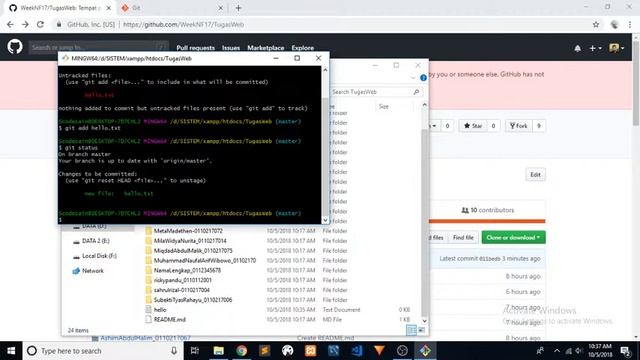
Task: Open the 10 contributors link
Action: pos(487,210)
